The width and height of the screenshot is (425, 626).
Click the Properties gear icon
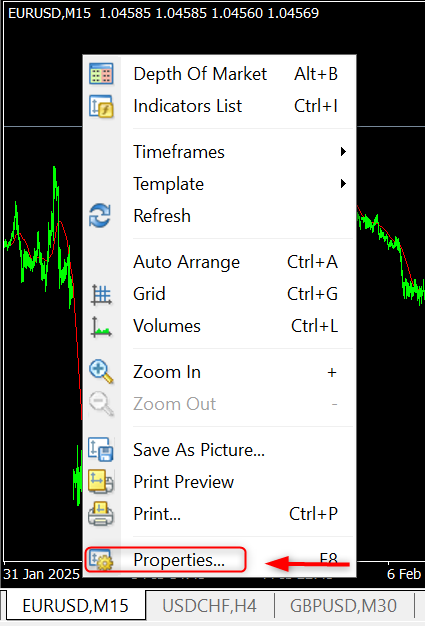click(x=101, y=560)
